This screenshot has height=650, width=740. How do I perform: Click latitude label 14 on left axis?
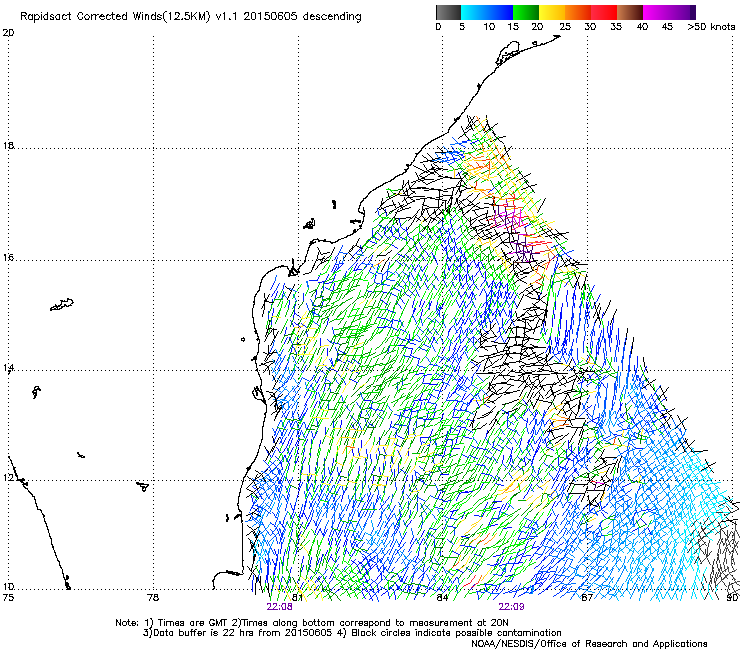(8, 368)
